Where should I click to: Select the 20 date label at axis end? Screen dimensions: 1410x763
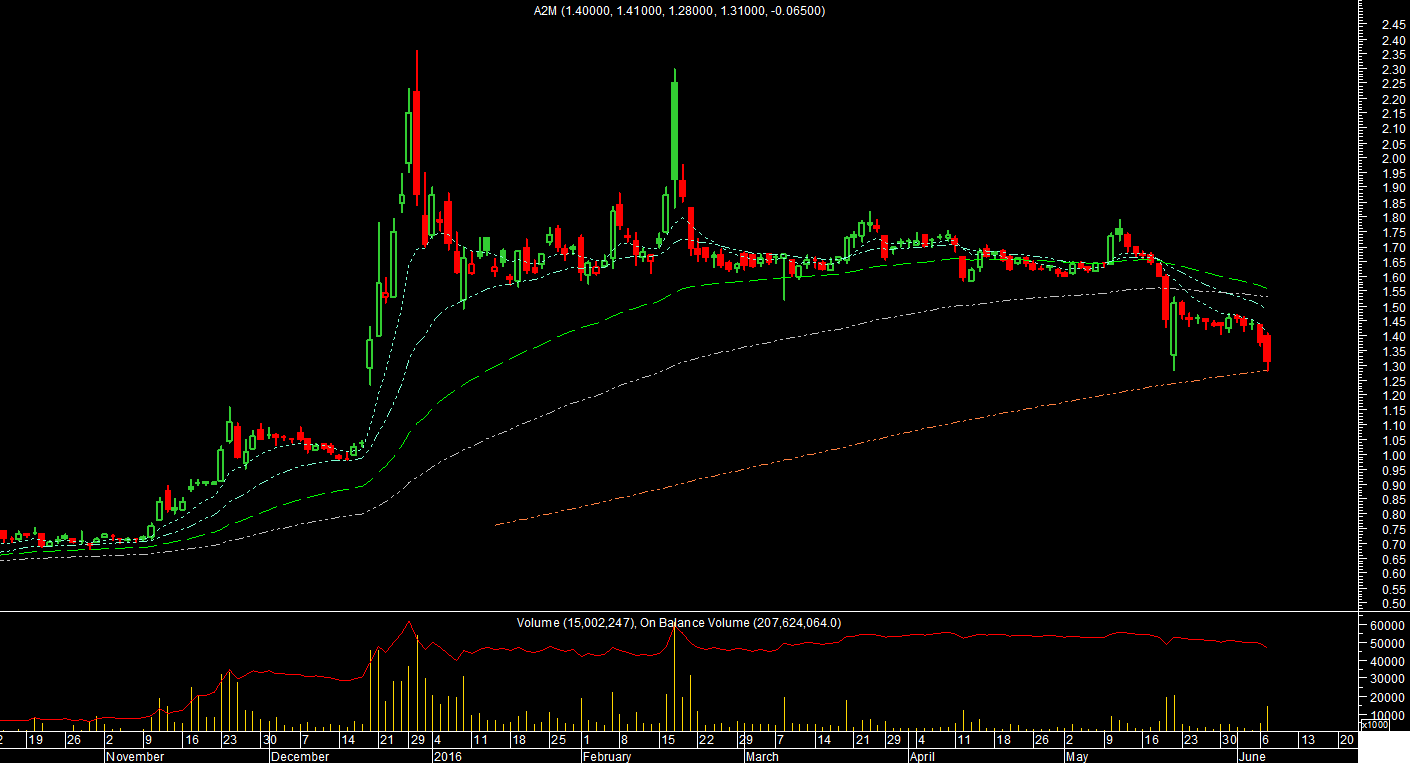click(x=1346, y=741)
